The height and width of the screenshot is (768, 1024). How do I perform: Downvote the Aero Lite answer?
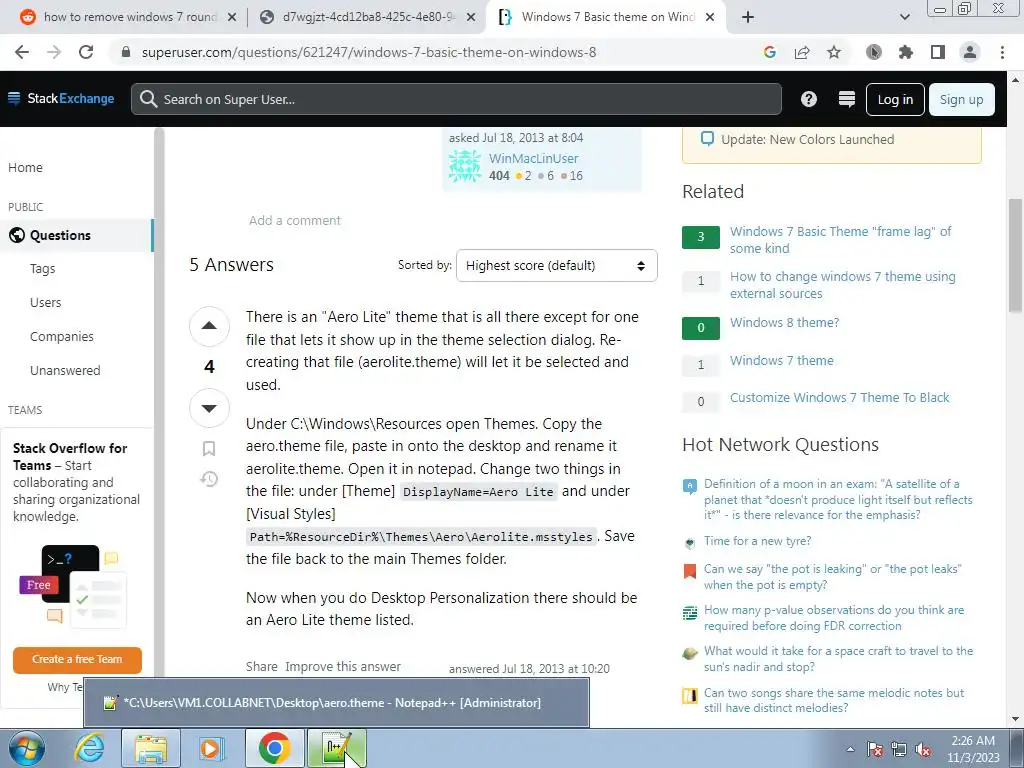coord(209,408)
